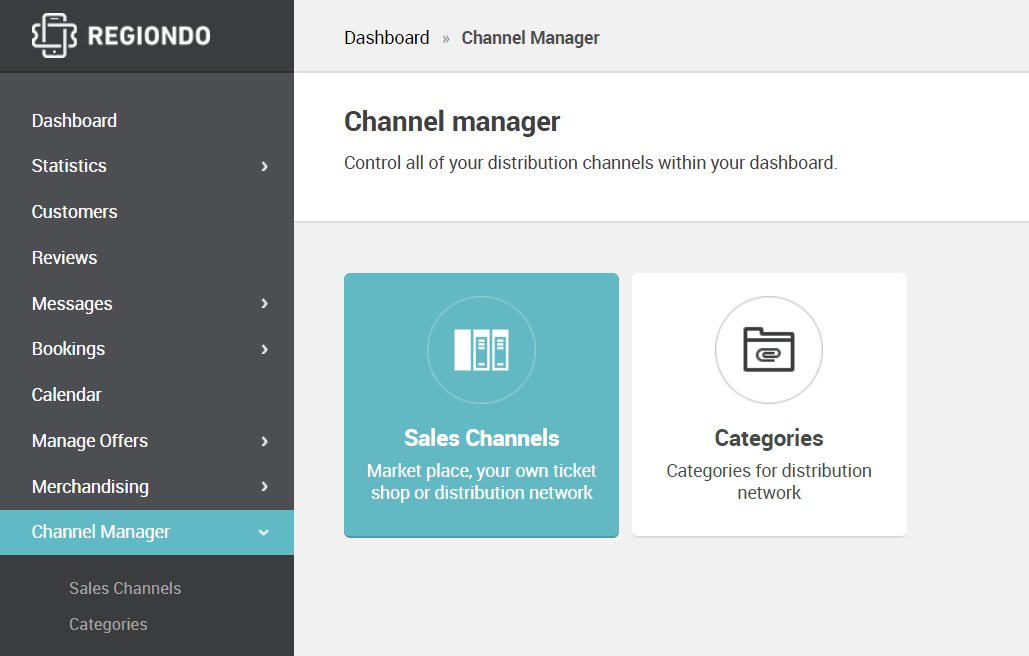
Task: Go to Customers in the sidebar
Action: click(74, 212)
